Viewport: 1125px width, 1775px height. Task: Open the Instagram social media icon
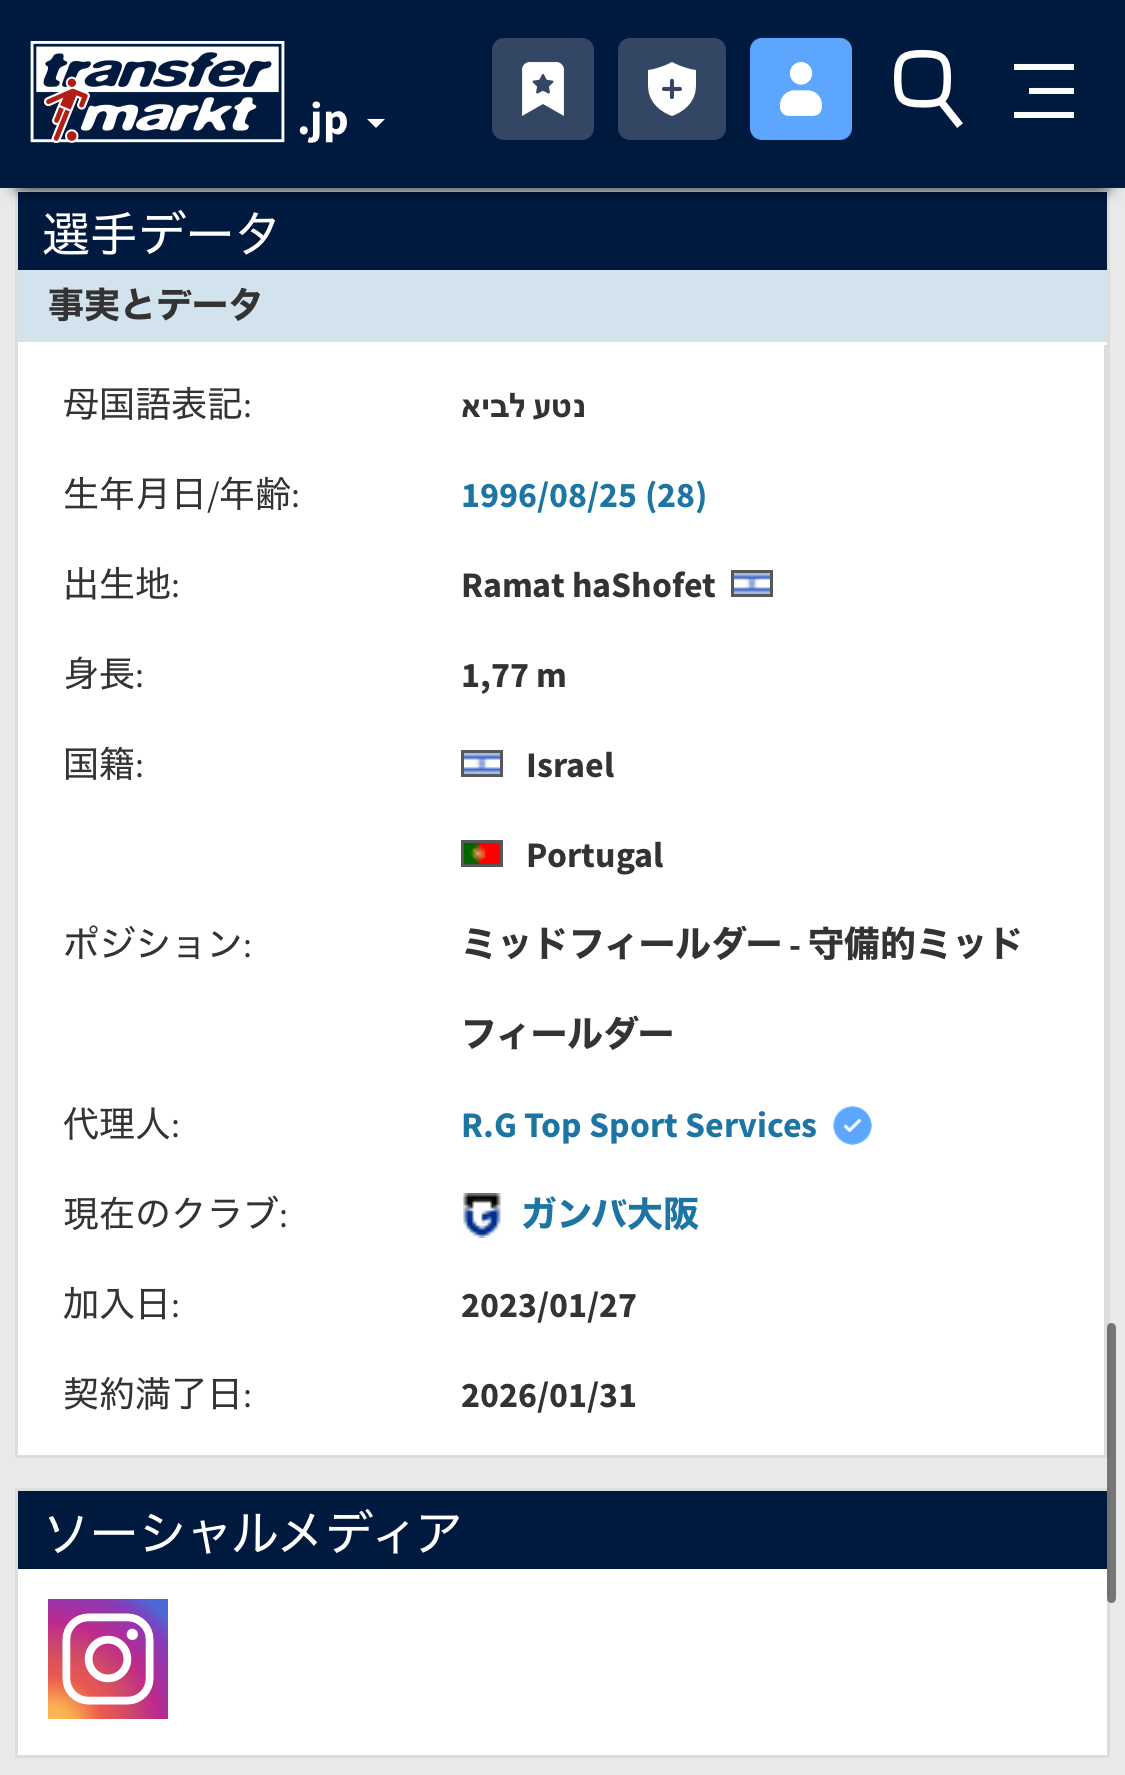tap(108, 1659)
